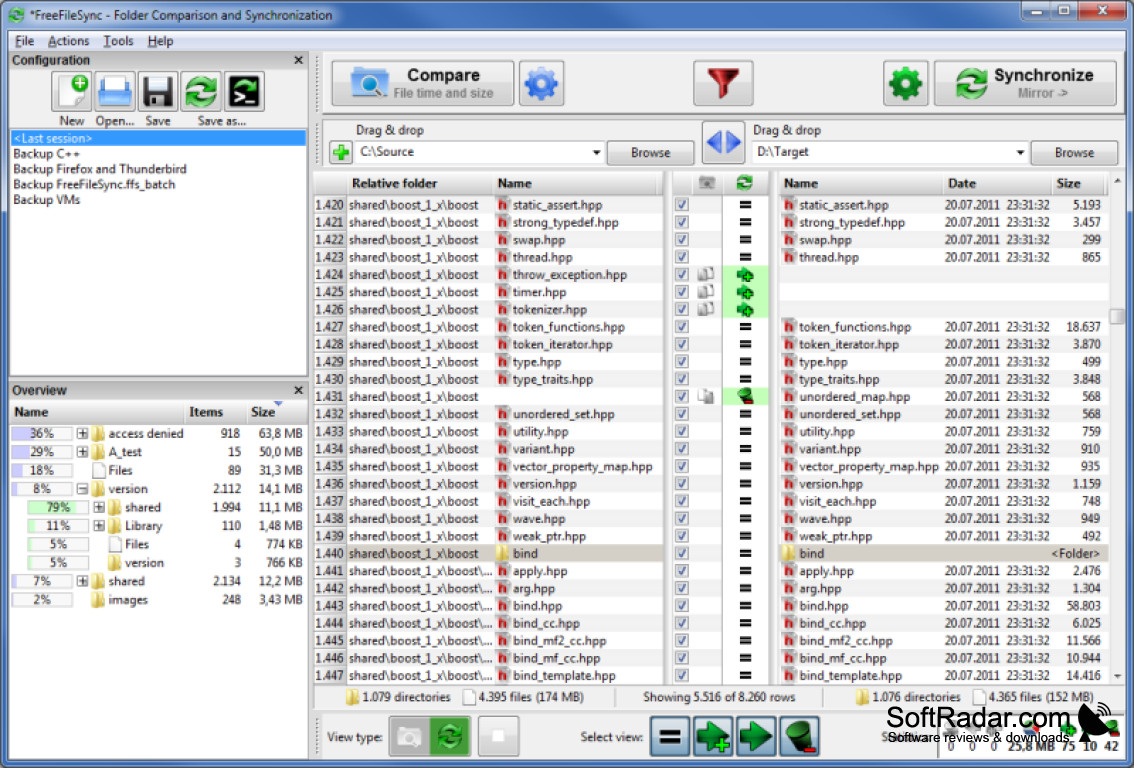The width and height of the screenshot is (1134, 768).
Task: Open the comparison settings gear icon
Action: click(542, 83)
